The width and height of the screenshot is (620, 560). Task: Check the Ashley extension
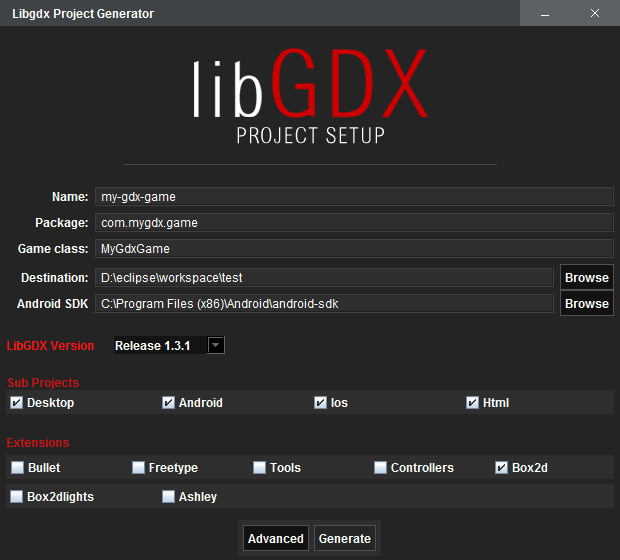168,496
